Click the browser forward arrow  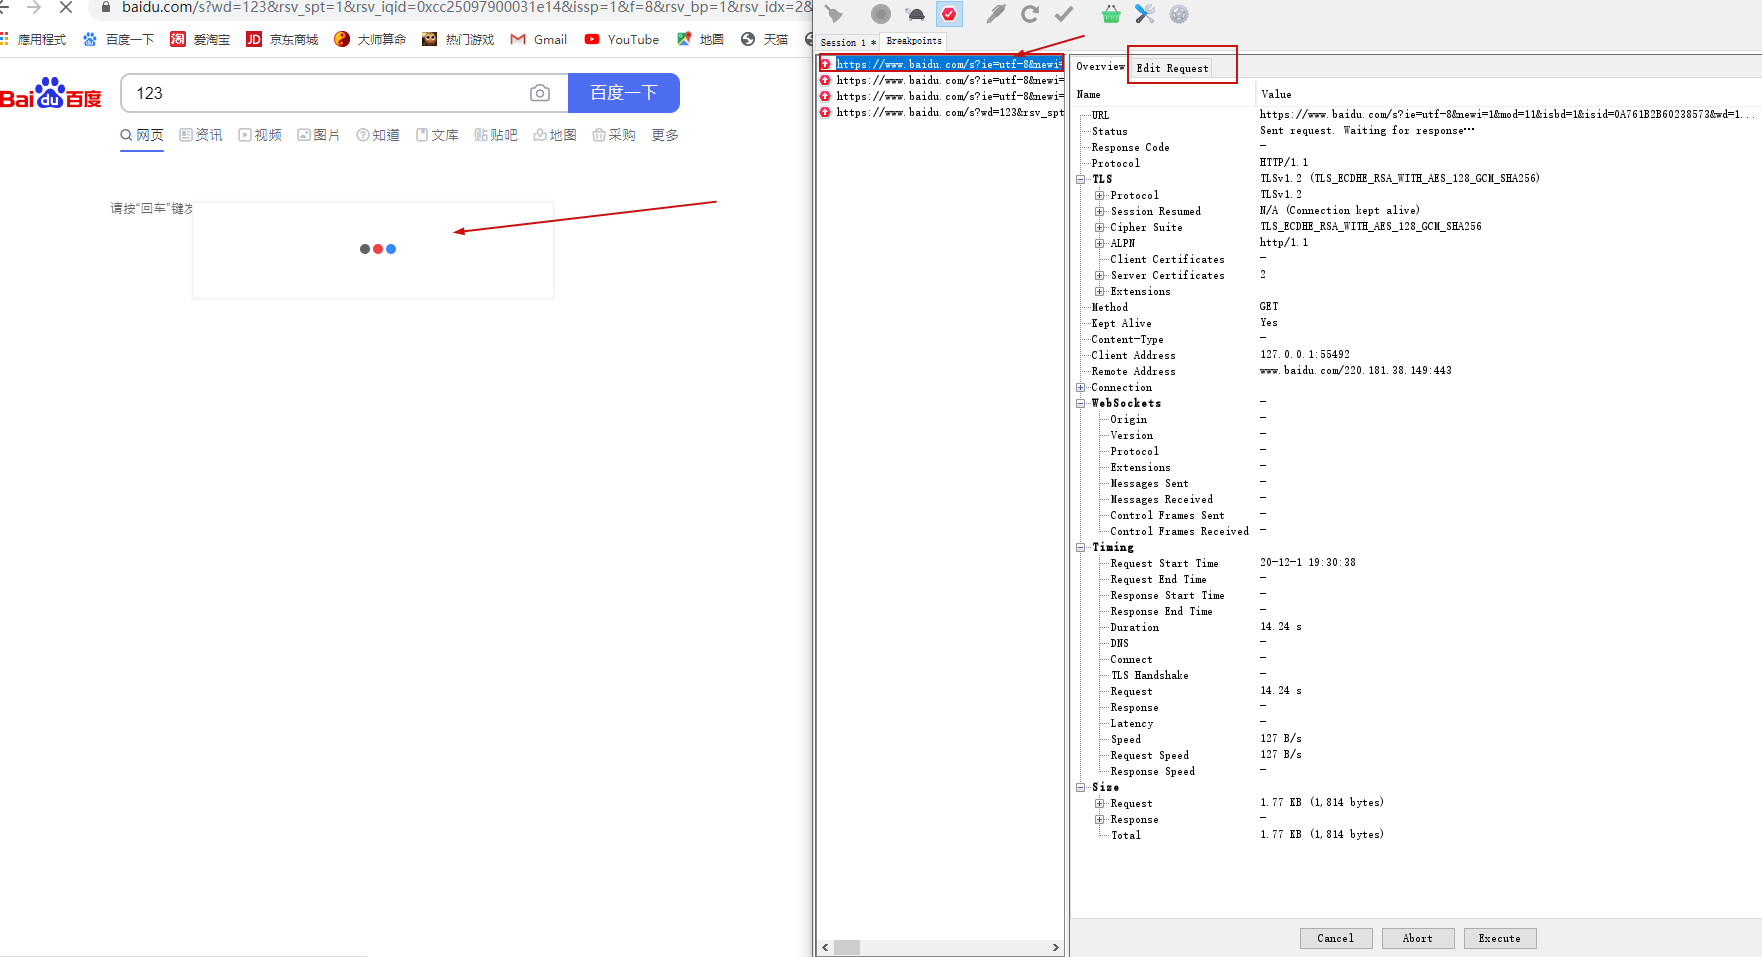[x=34, y=7]
